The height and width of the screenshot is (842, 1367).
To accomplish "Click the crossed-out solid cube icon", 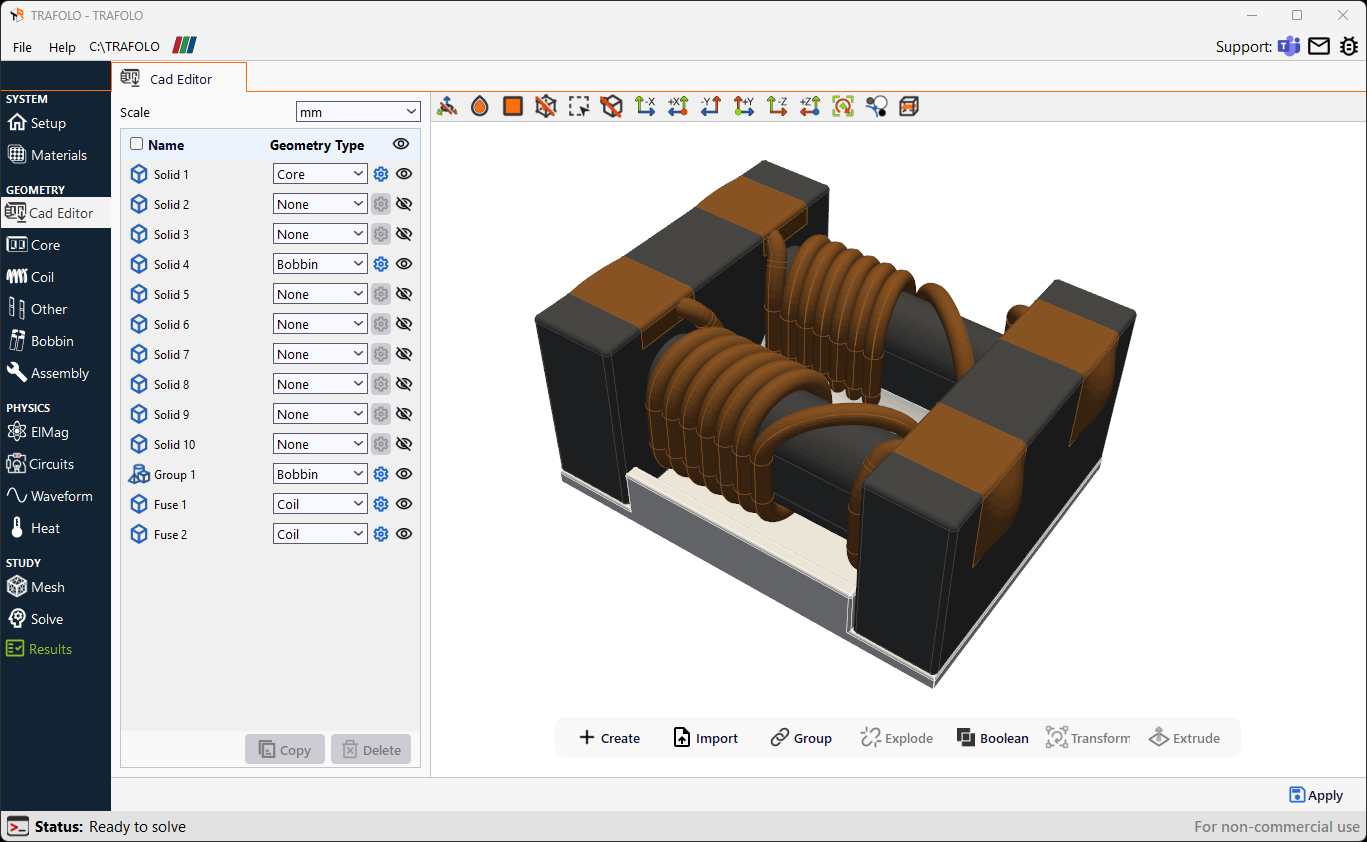I will (612, 106).
